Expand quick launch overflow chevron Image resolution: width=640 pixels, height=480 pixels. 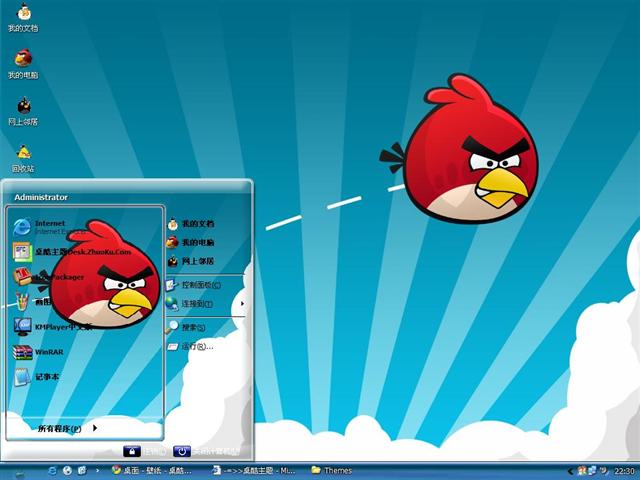pos(97,471)
